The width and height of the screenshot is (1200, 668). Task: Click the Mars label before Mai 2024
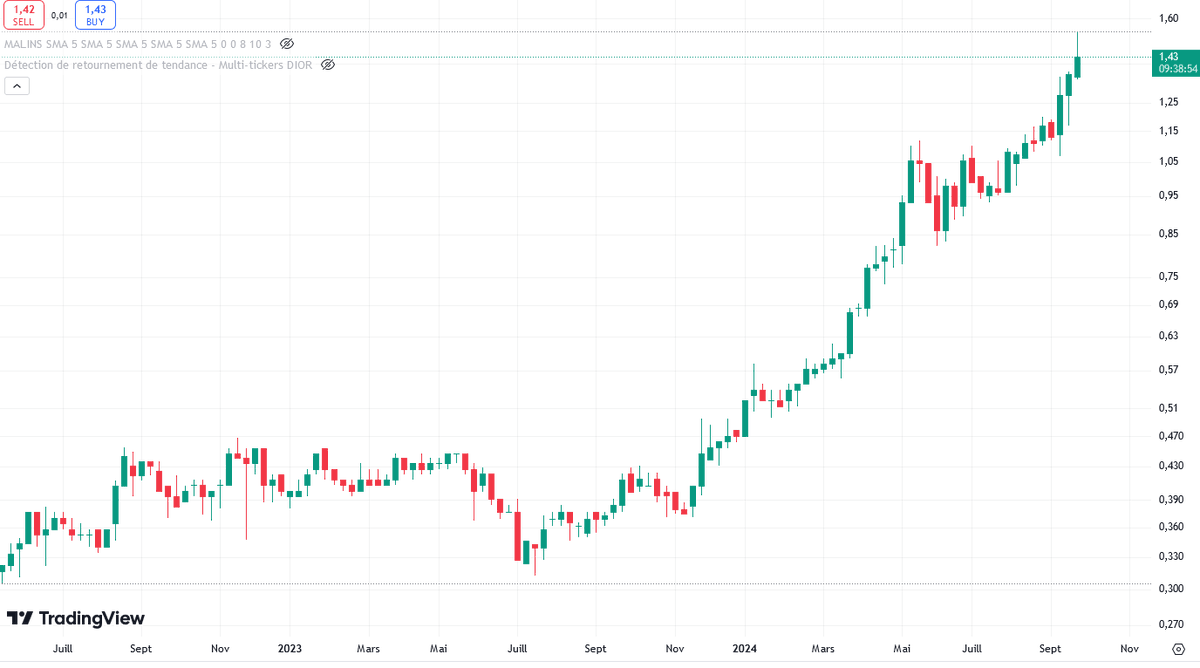[822, 648]
